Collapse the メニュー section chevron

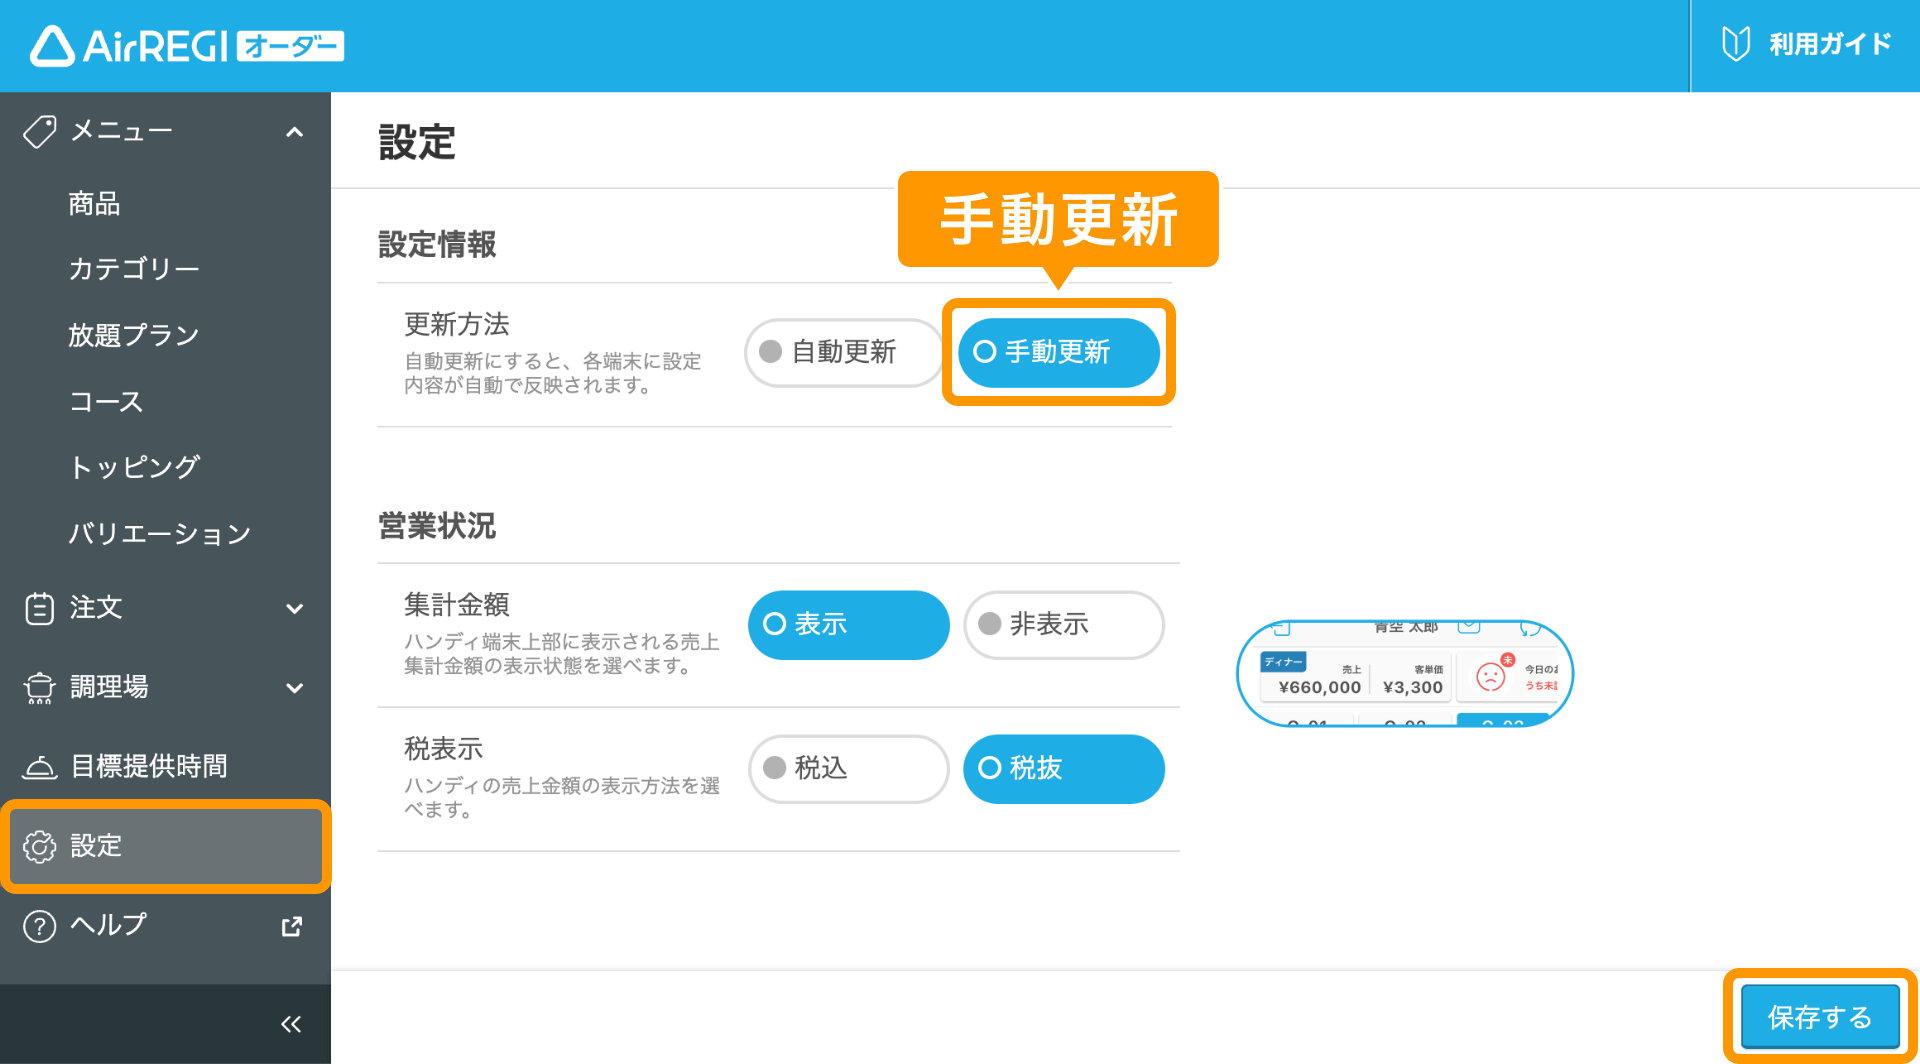point(293,131)
